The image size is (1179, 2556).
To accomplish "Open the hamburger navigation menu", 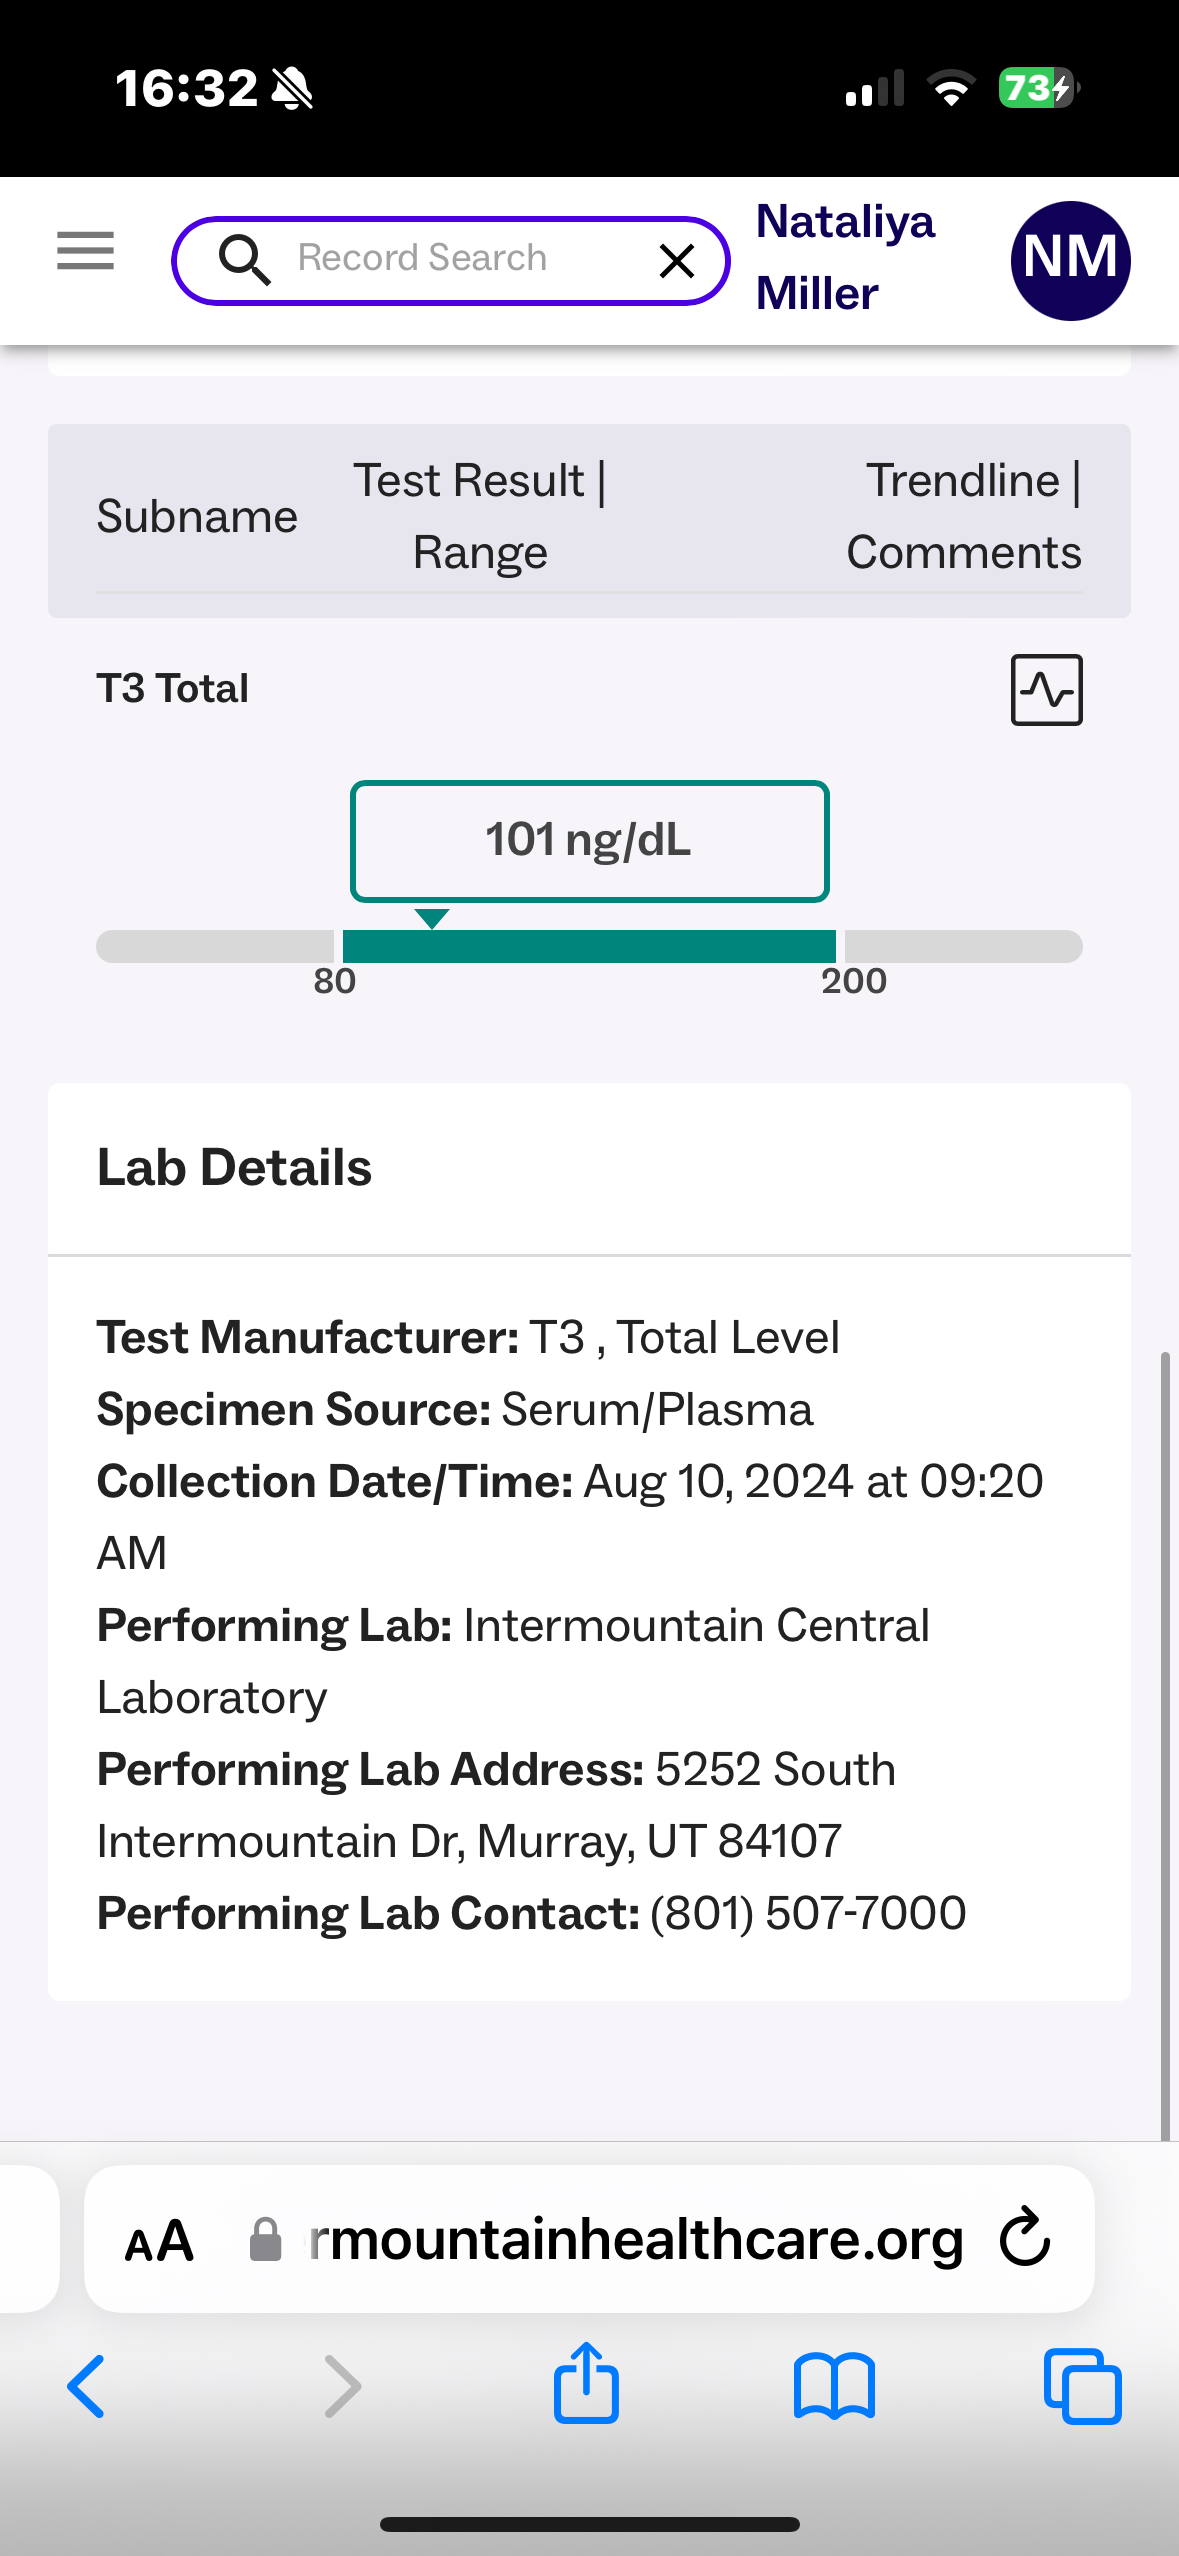I will point(85,250).
